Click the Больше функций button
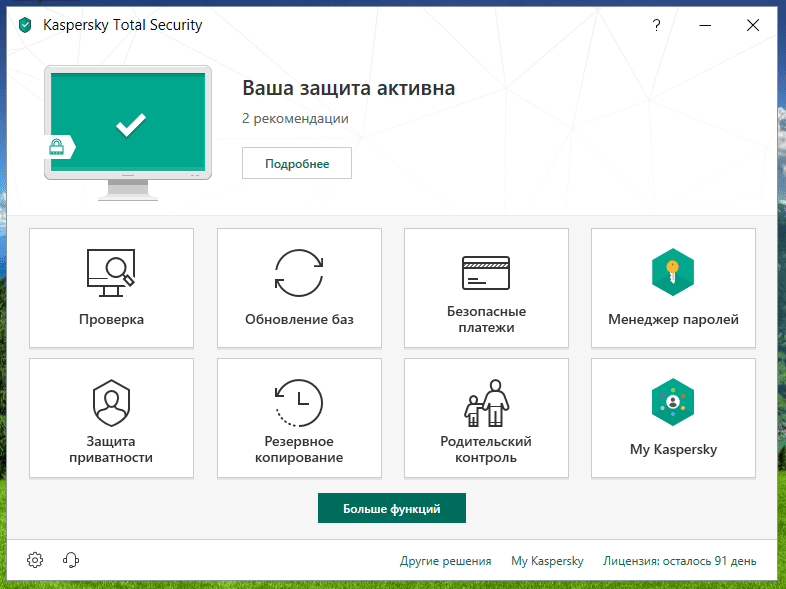 point(391,508)
